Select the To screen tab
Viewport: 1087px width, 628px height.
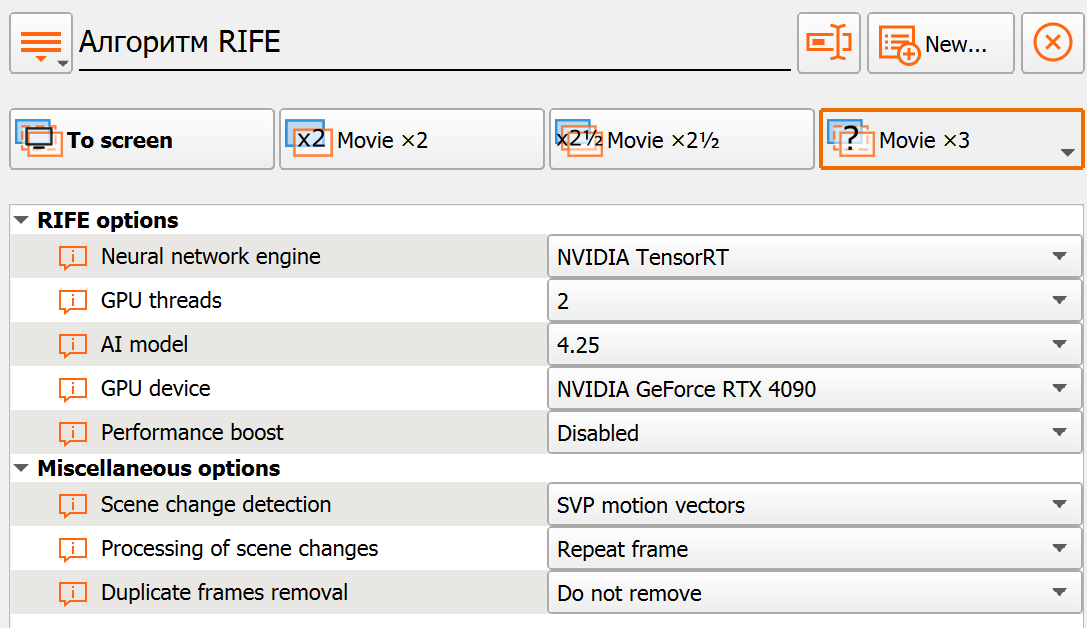141,140
